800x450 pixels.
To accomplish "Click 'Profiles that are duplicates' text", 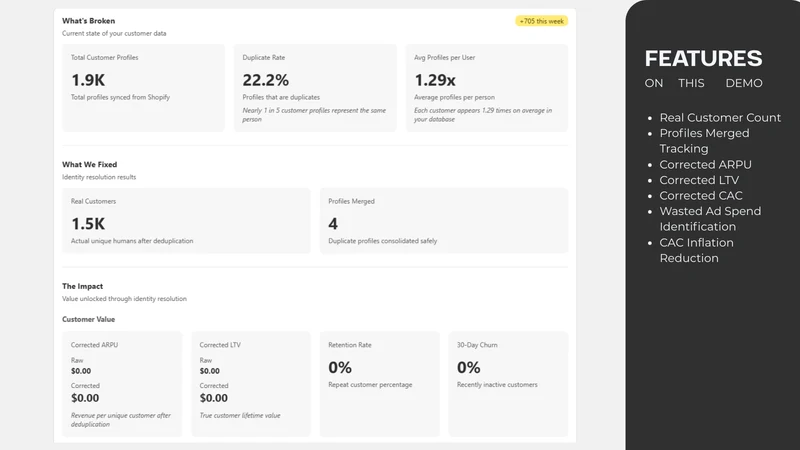I will click(x=281, y=97).
